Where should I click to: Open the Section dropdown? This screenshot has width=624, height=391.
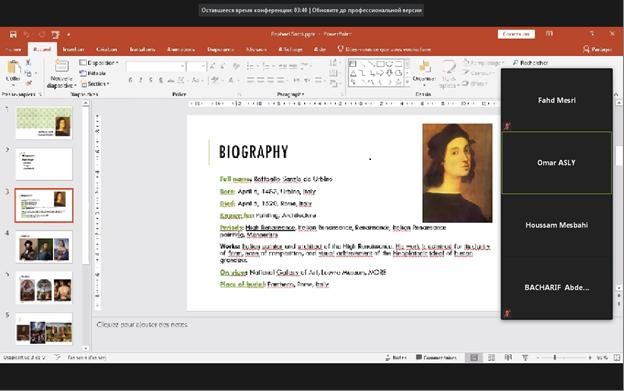96,84
